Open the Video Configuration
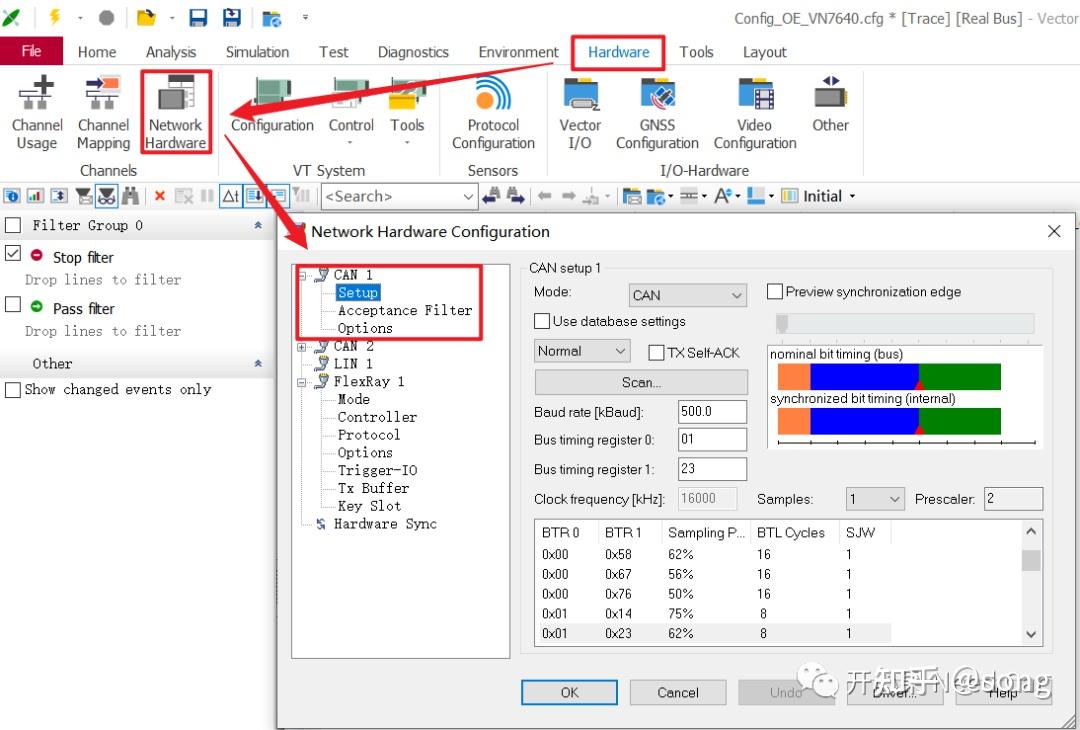 [x=755, y=112]
